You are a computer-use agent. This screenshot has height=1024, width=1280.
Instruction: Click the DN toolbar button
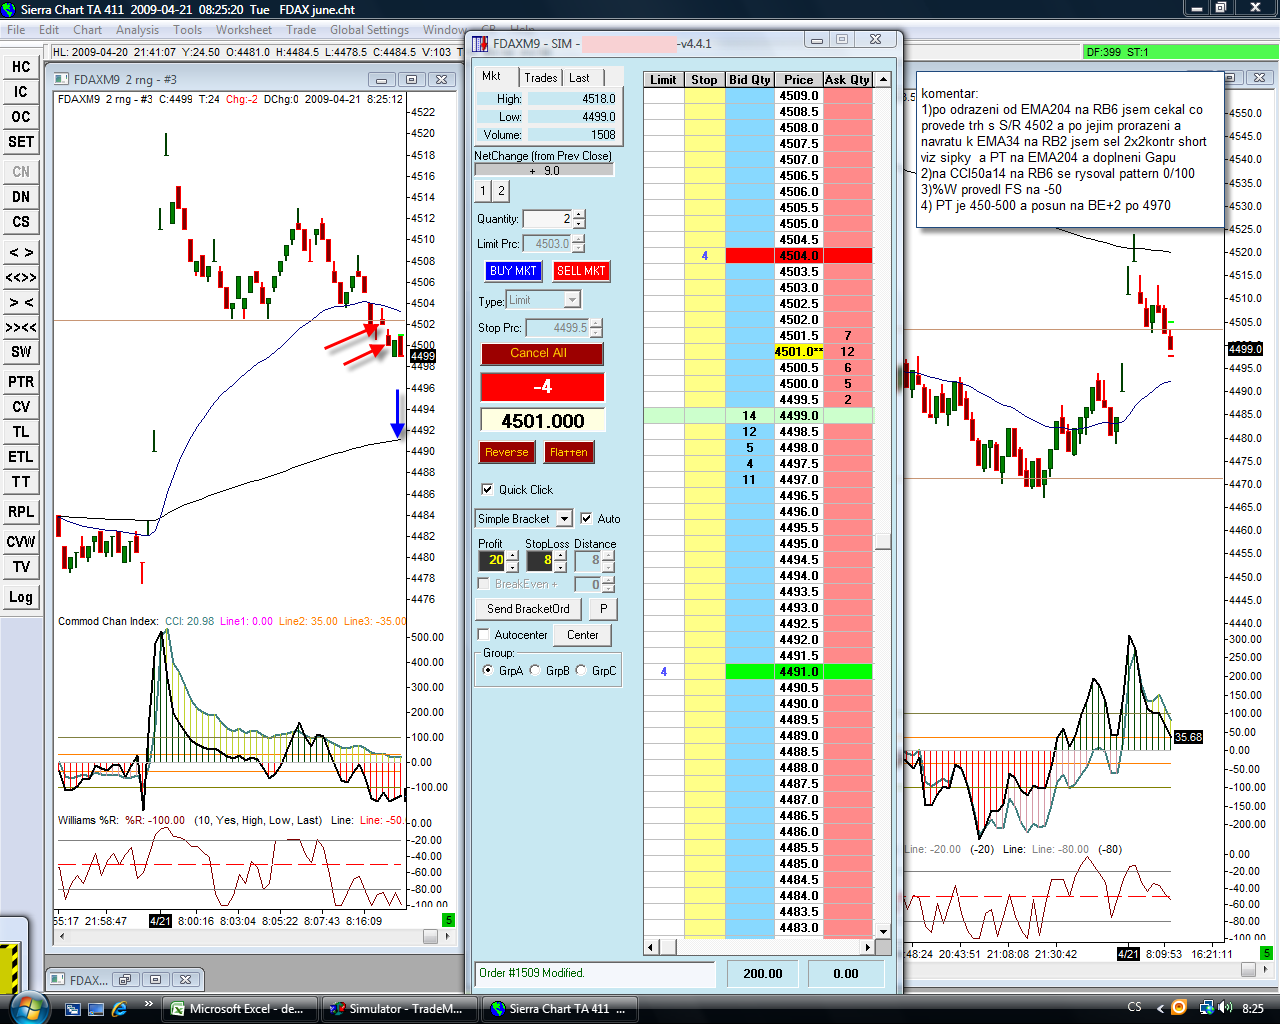click(x=21, y=197)
